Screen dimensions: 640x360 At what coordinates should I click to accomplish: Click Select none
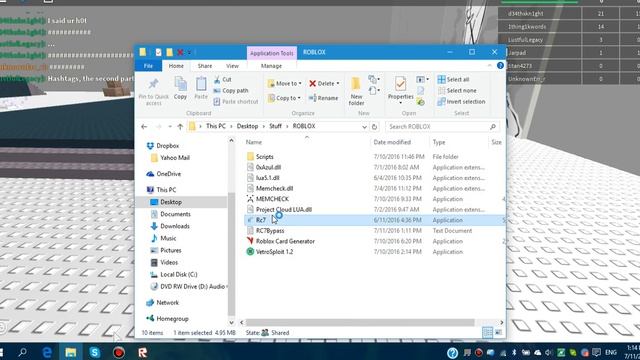click(x=457, y=91)
